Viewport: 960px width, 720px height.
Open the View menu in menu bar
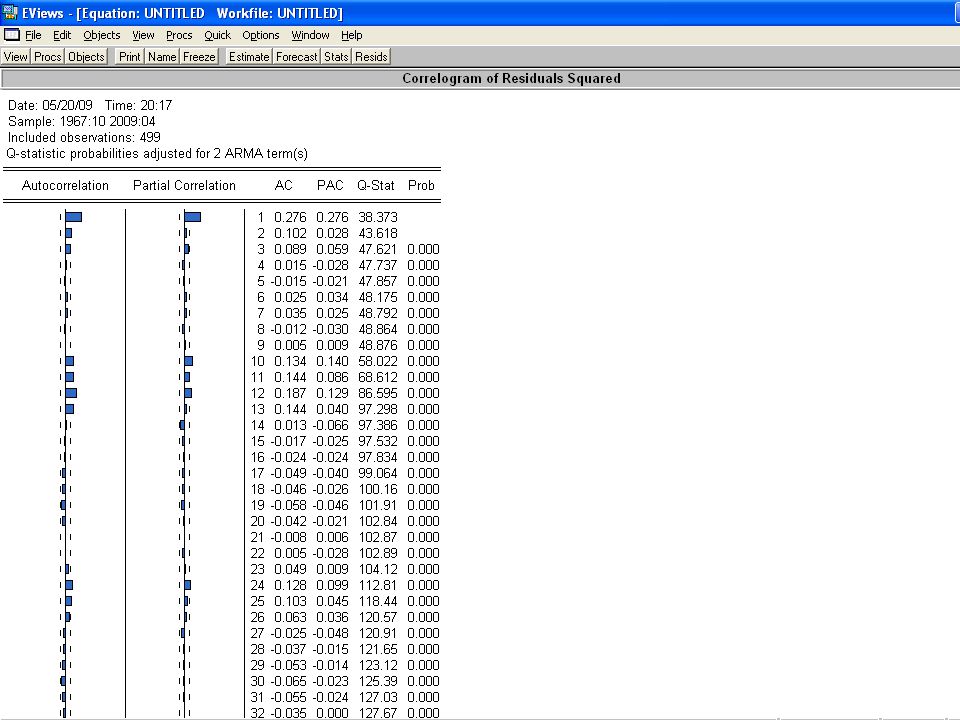[x=143, y=36]
